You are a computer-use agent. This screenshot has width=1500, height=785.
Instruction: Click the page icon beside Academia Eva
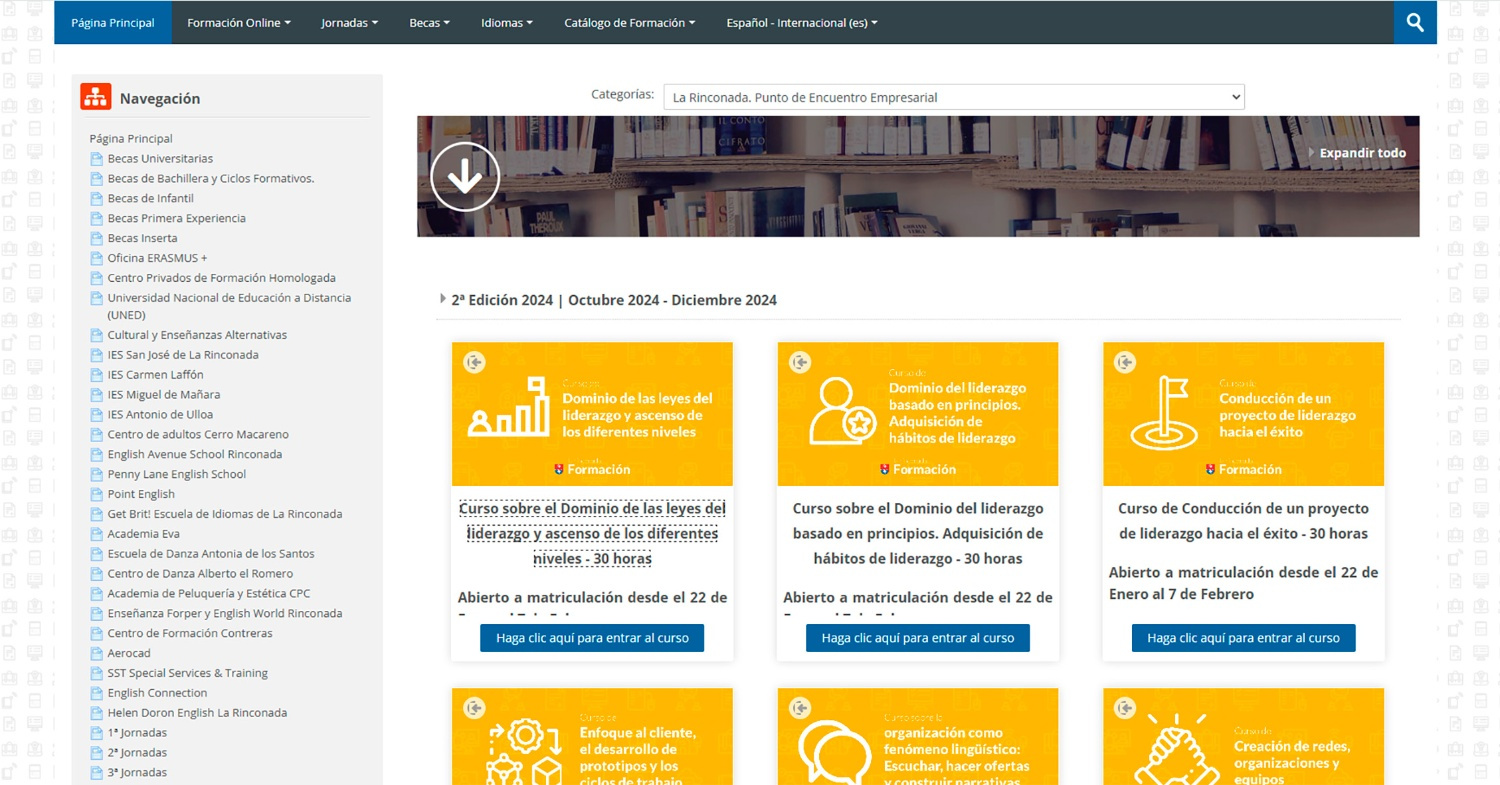pos(97,535)
